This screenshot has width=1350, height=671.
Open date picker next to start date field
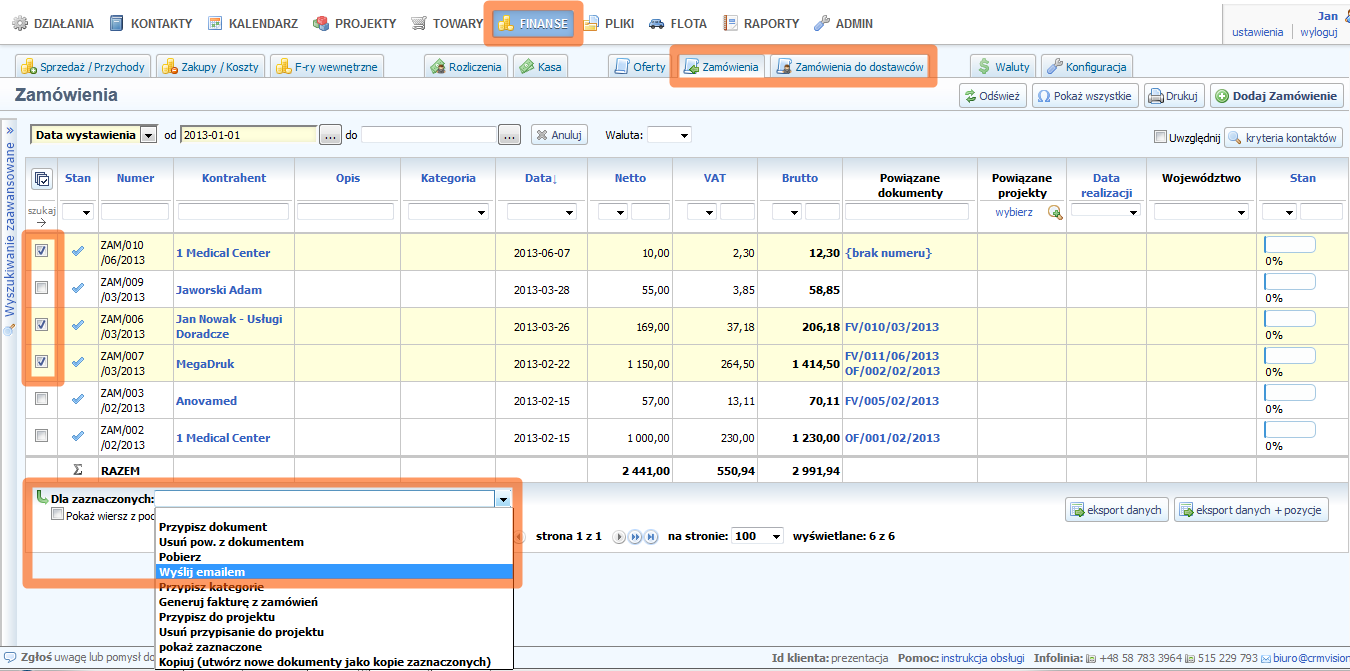point(330,135)
